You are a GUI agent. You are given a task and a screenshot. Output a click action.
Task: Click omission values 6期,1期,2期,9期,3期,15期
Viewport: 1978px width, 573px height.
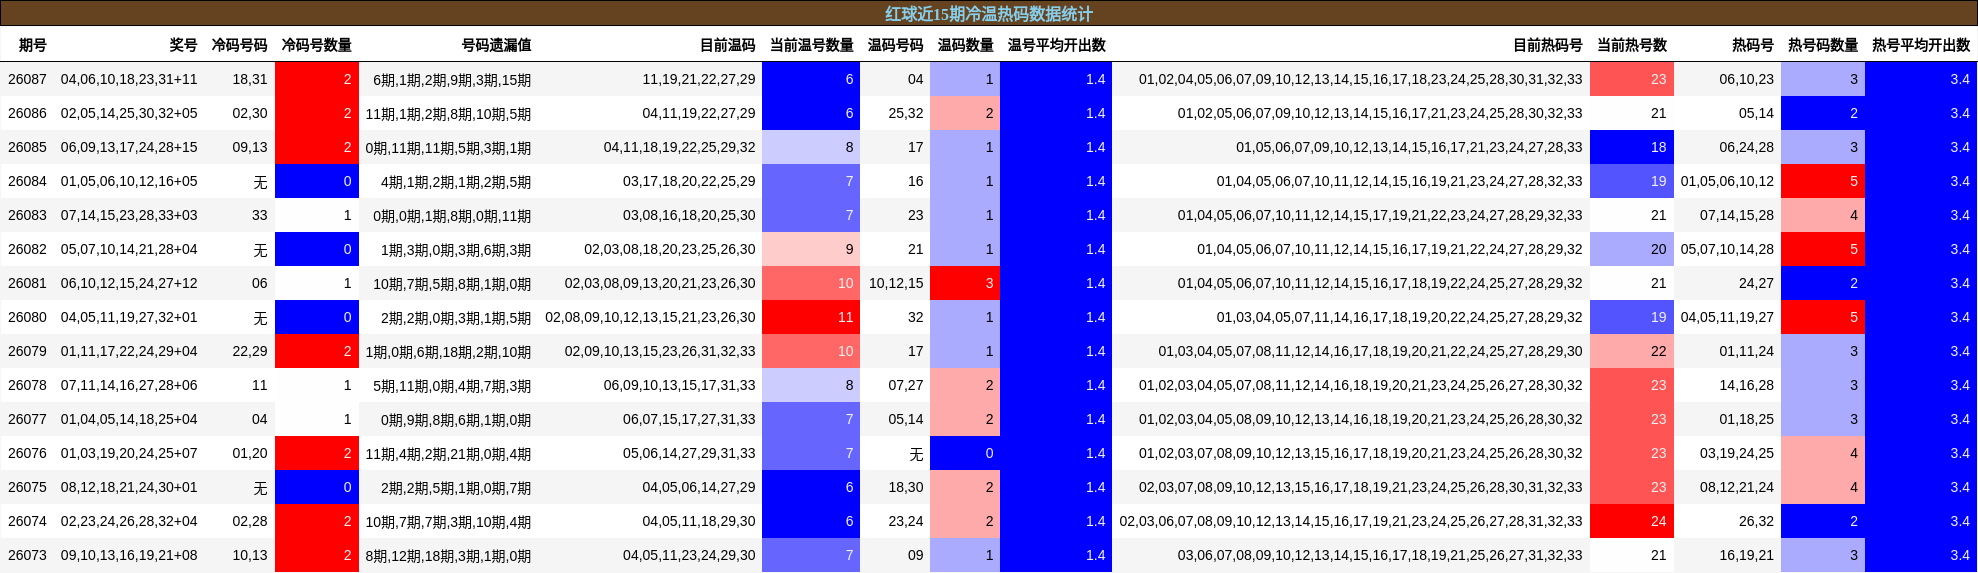point(452,80)
